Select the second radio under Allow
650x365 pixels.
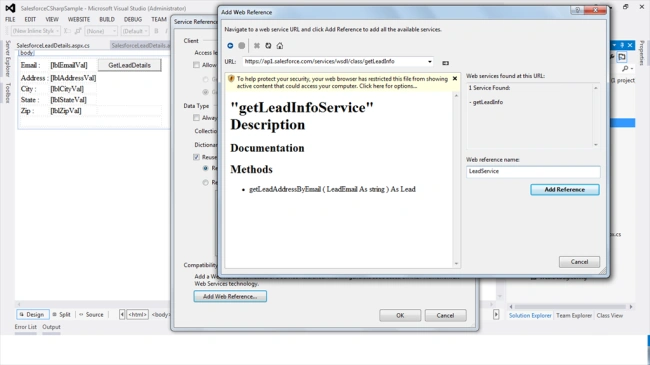point(206,92)
